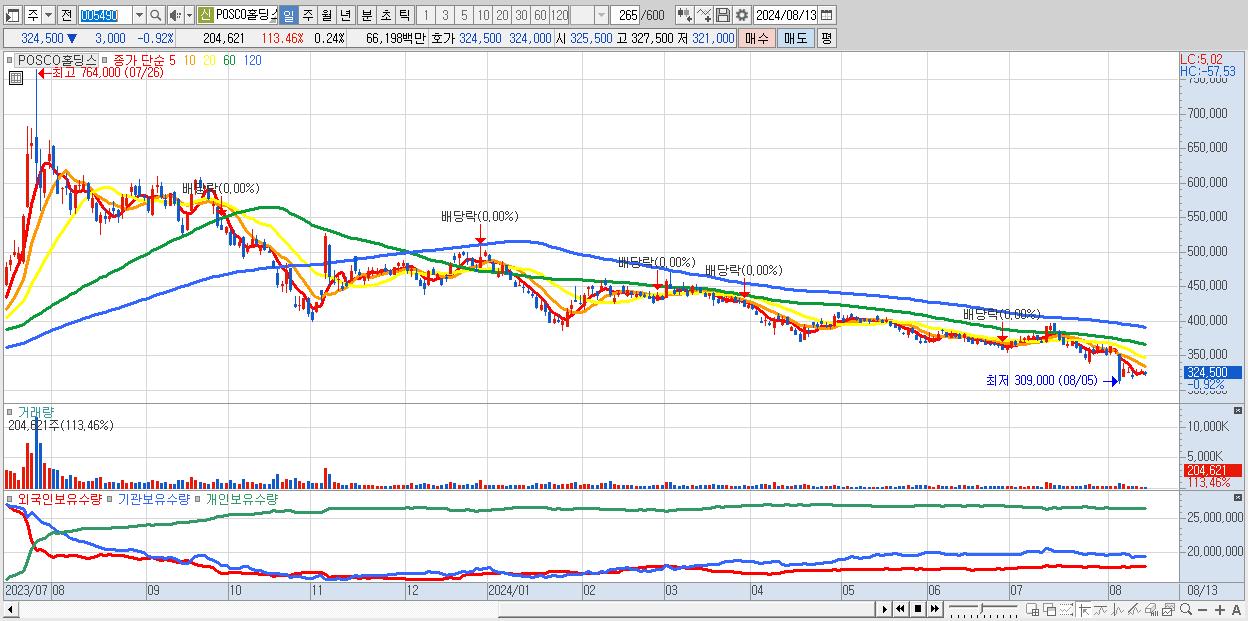
Task: Click the stop button in playback controls
Action: coord(917,609)
